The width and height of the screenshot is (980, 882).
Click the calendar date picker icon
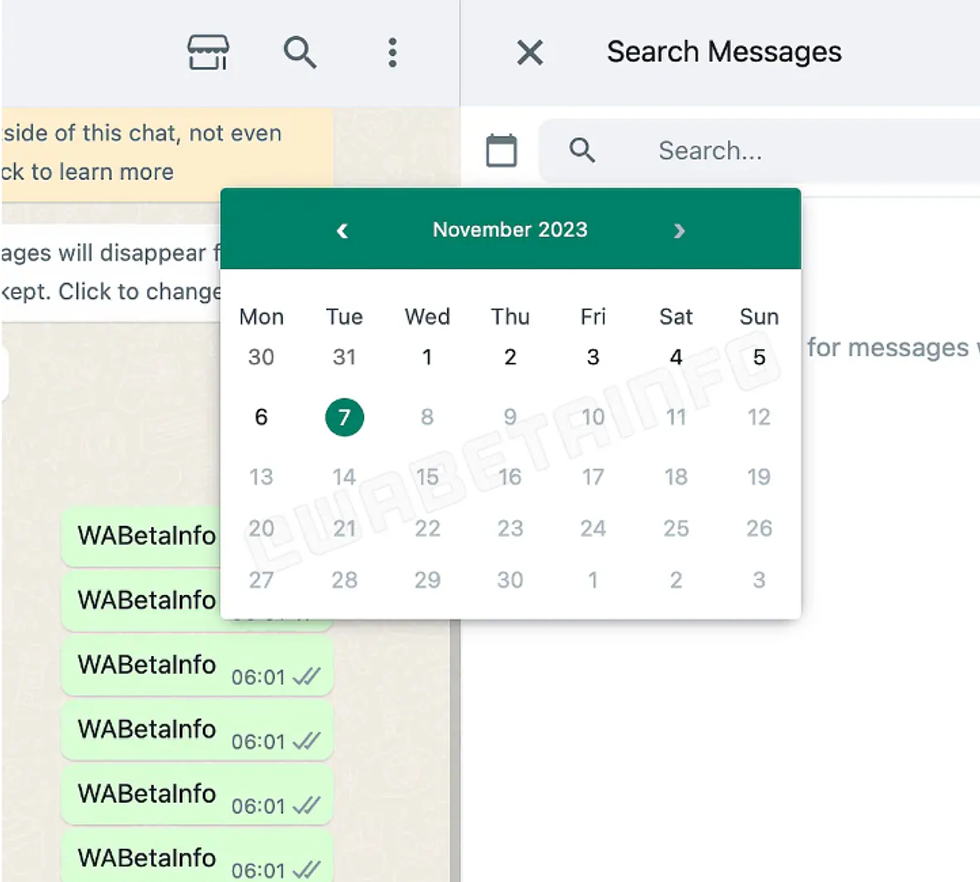point(501,151)
